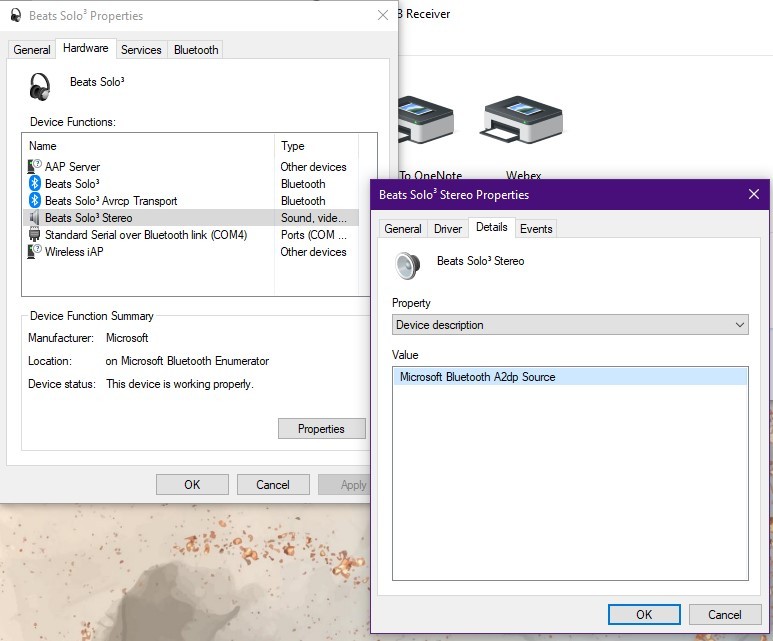Click the Wireless iAP unknown-device icon
Screen dimensions: 773x641
(34, 251)
